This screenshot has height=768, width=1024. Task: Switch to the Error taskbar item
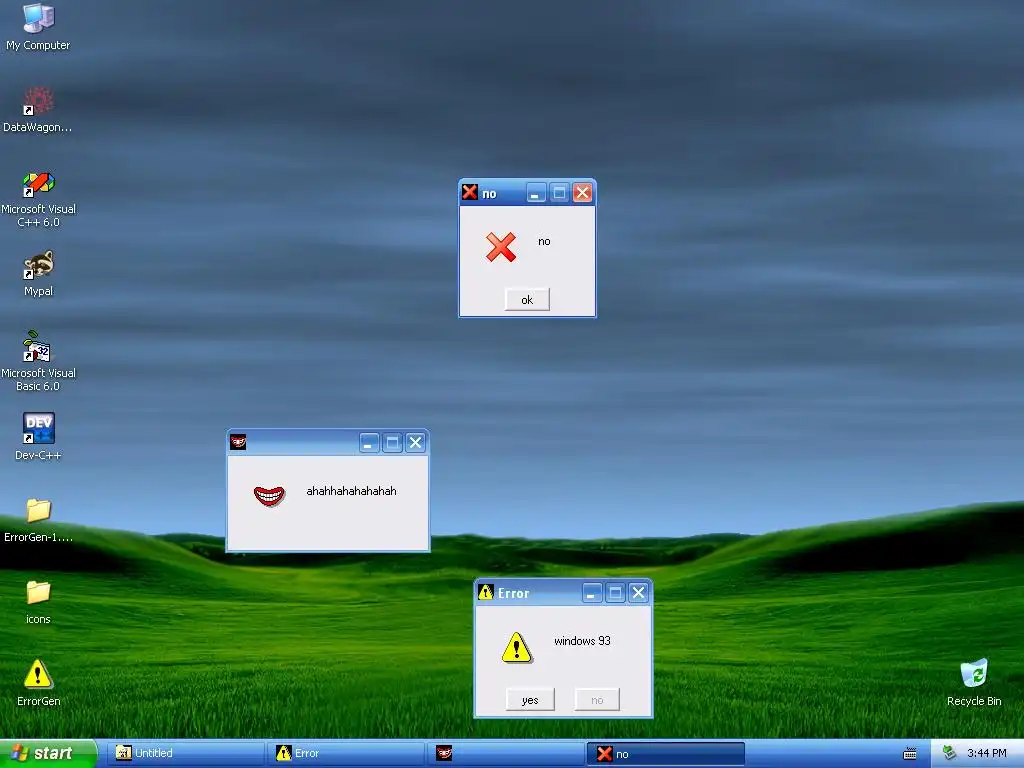pyautogui.click(x=346, y=754)
